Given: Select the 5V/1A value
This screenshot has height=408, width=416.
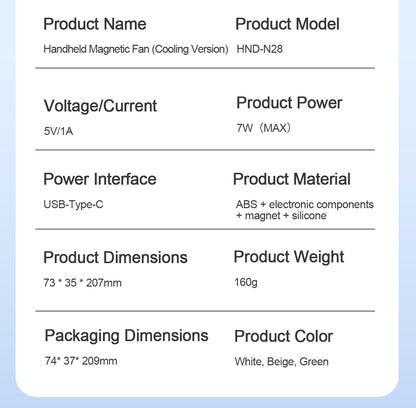Looking at the screenshot, I should tap(58, 131).
